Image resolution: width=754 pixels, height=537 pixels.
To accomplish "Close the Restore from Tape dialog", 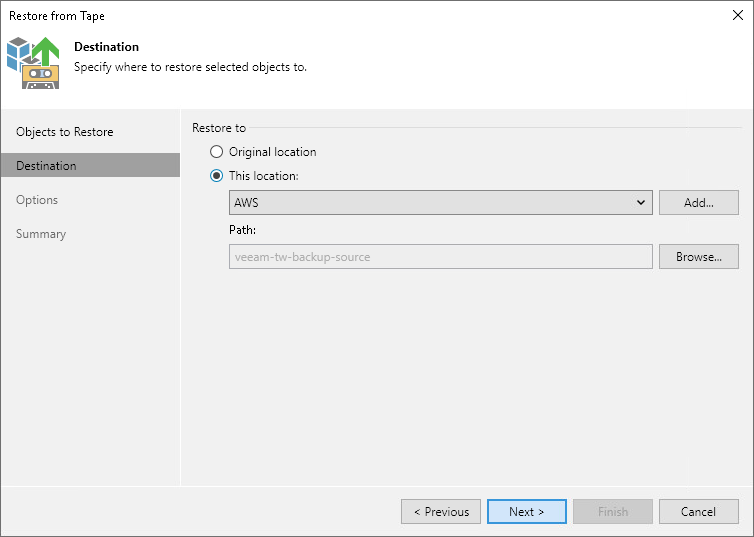I will pyautogui.click(x=738, y=15).
